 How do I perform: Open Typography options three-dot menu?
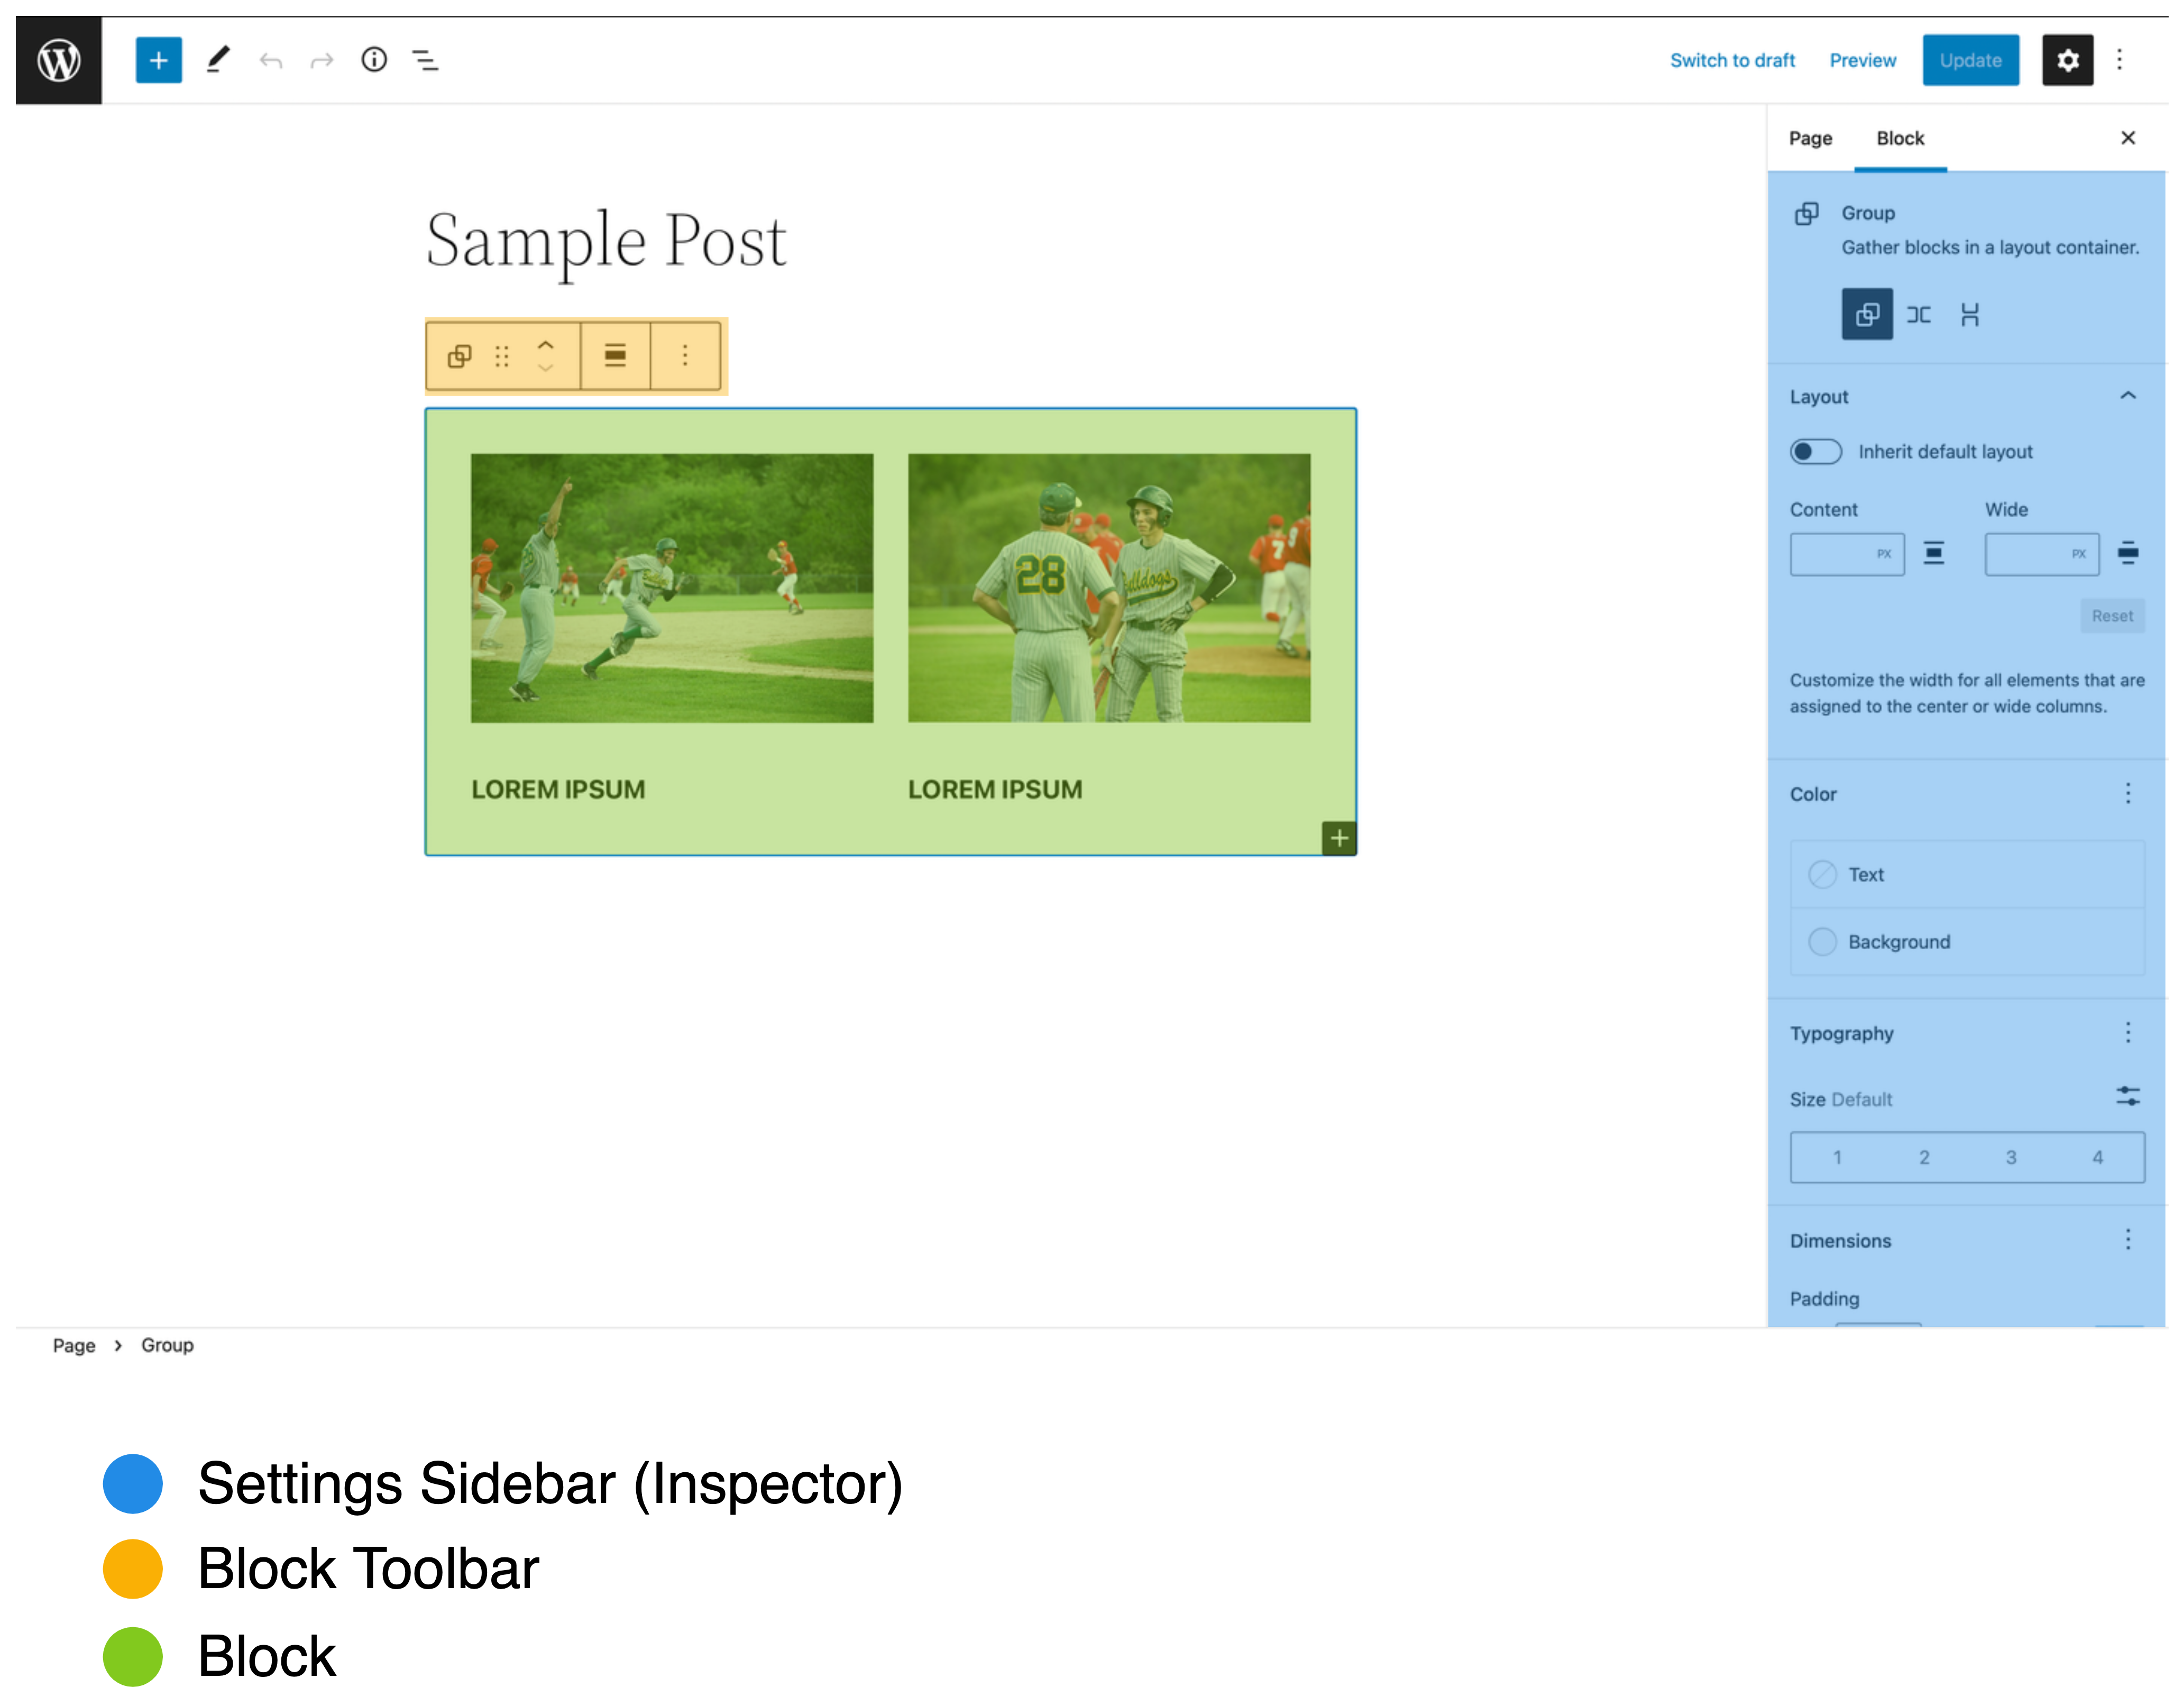pos(2127,1032)
